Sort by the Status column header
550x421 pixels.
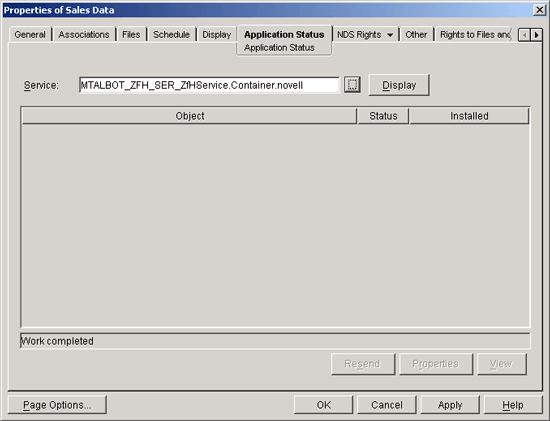coord(383,116)
